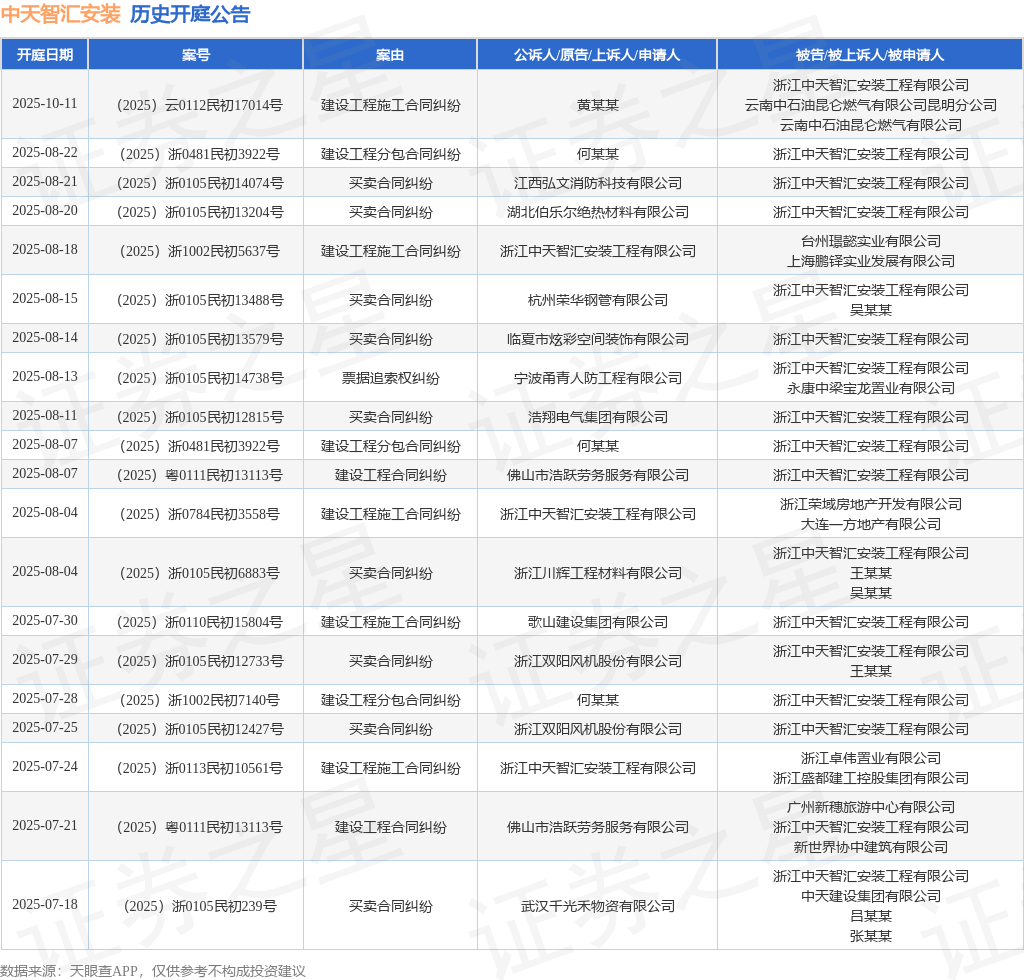The height and width of the screenshot is (980, 1024).
Task: Click the 被告/被上诉人/被申请人 header
Action: 870,55
